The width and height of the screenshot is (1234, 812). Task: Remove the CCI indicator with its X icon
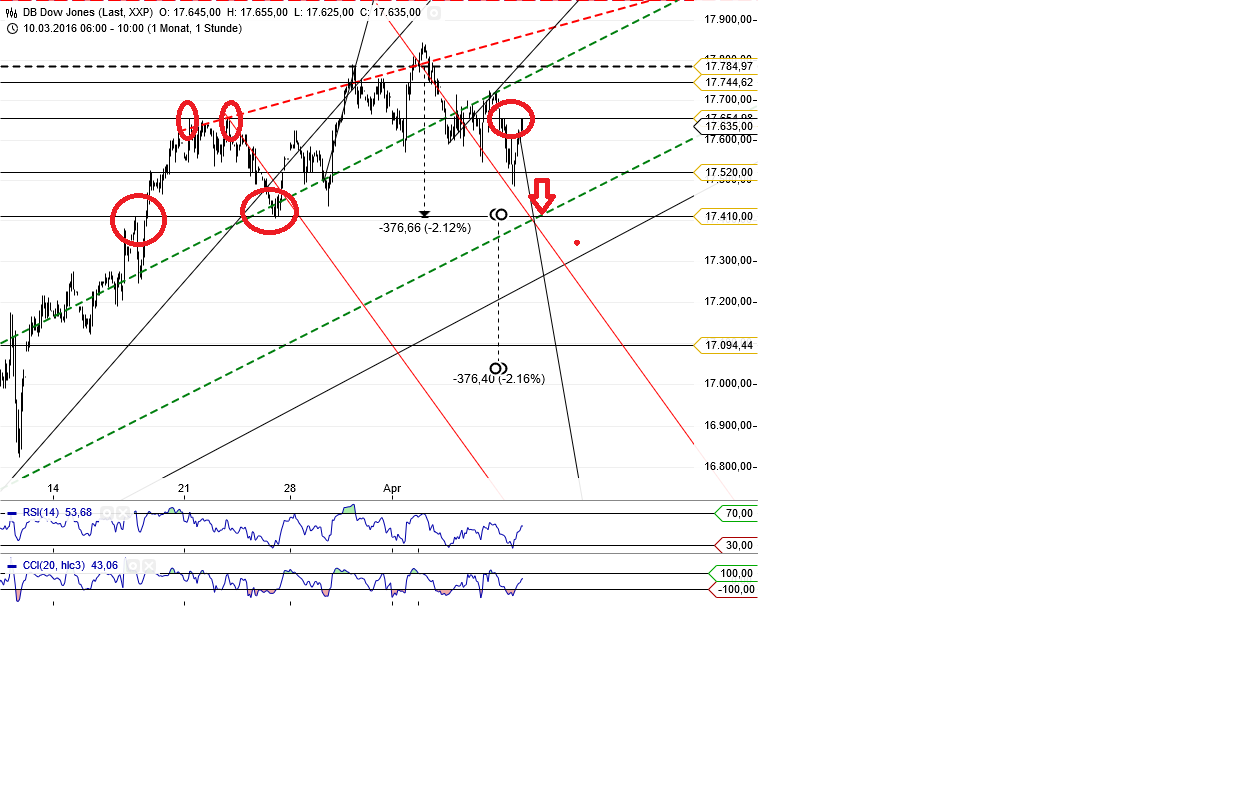click(148, 566)
